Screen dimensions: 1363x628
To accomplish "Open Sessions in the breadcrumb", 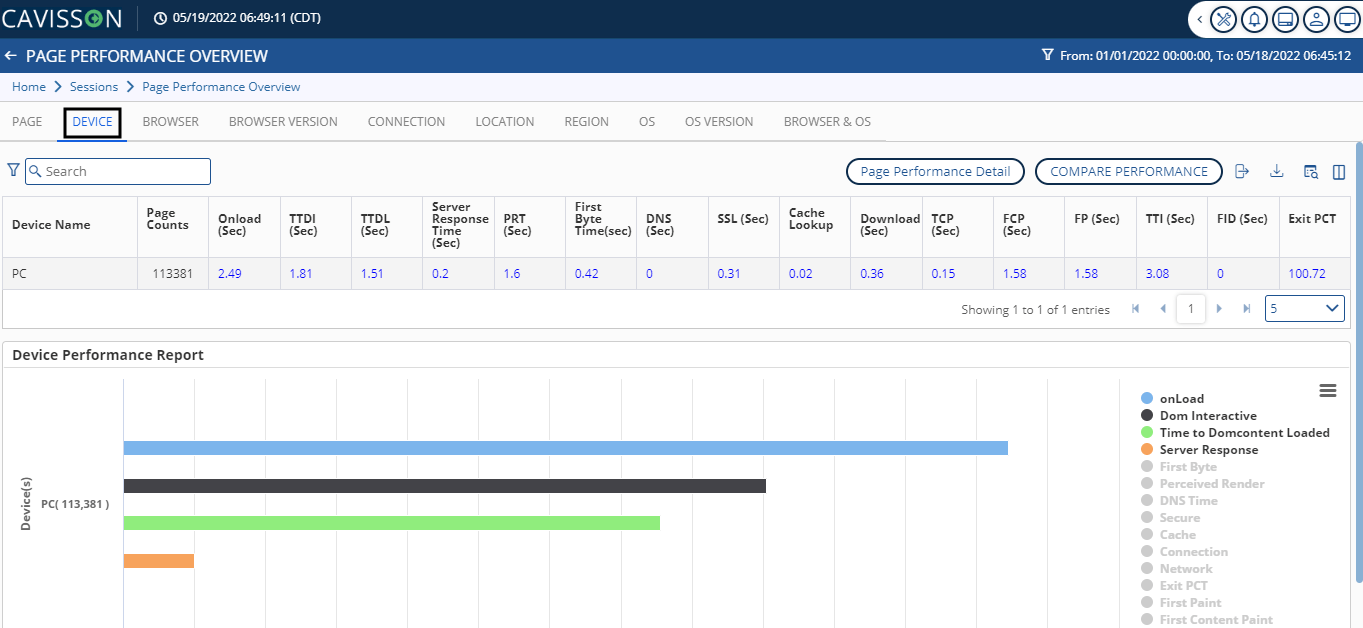I will [94, 87].
